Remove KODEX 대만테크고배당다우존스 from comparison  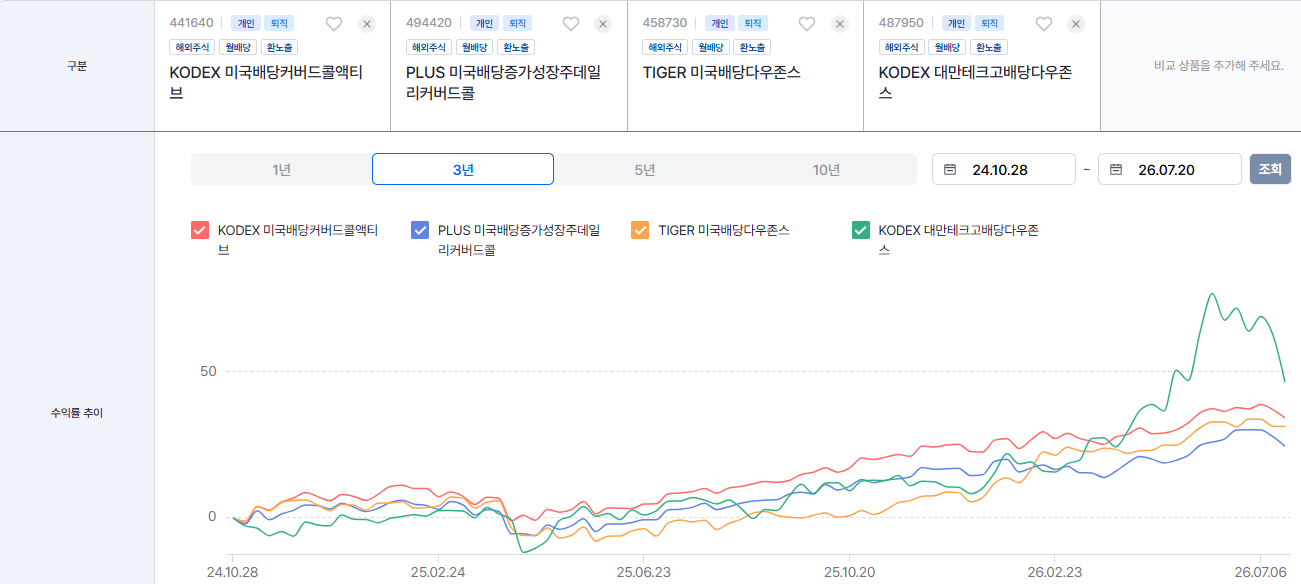pos(1076,24)
